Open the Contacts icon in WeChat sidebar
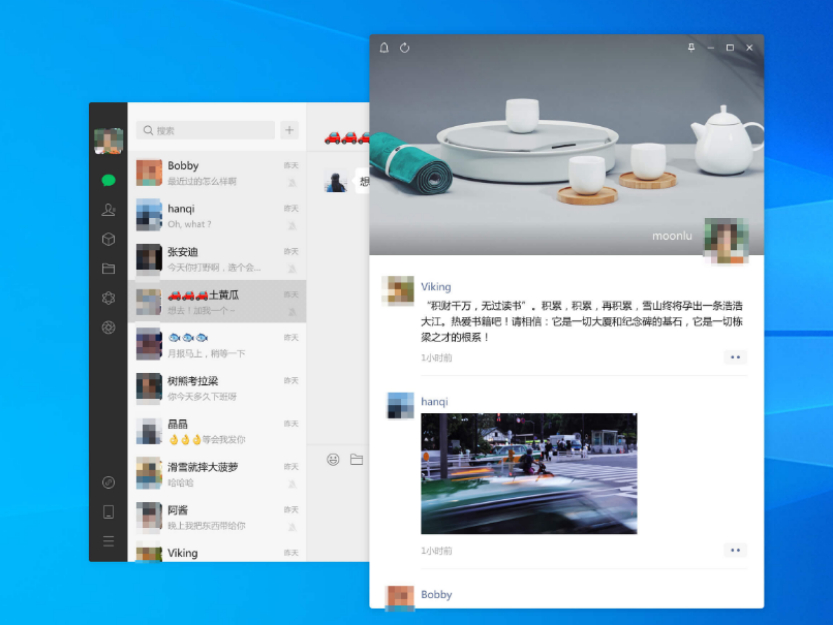 coord(108,210)
